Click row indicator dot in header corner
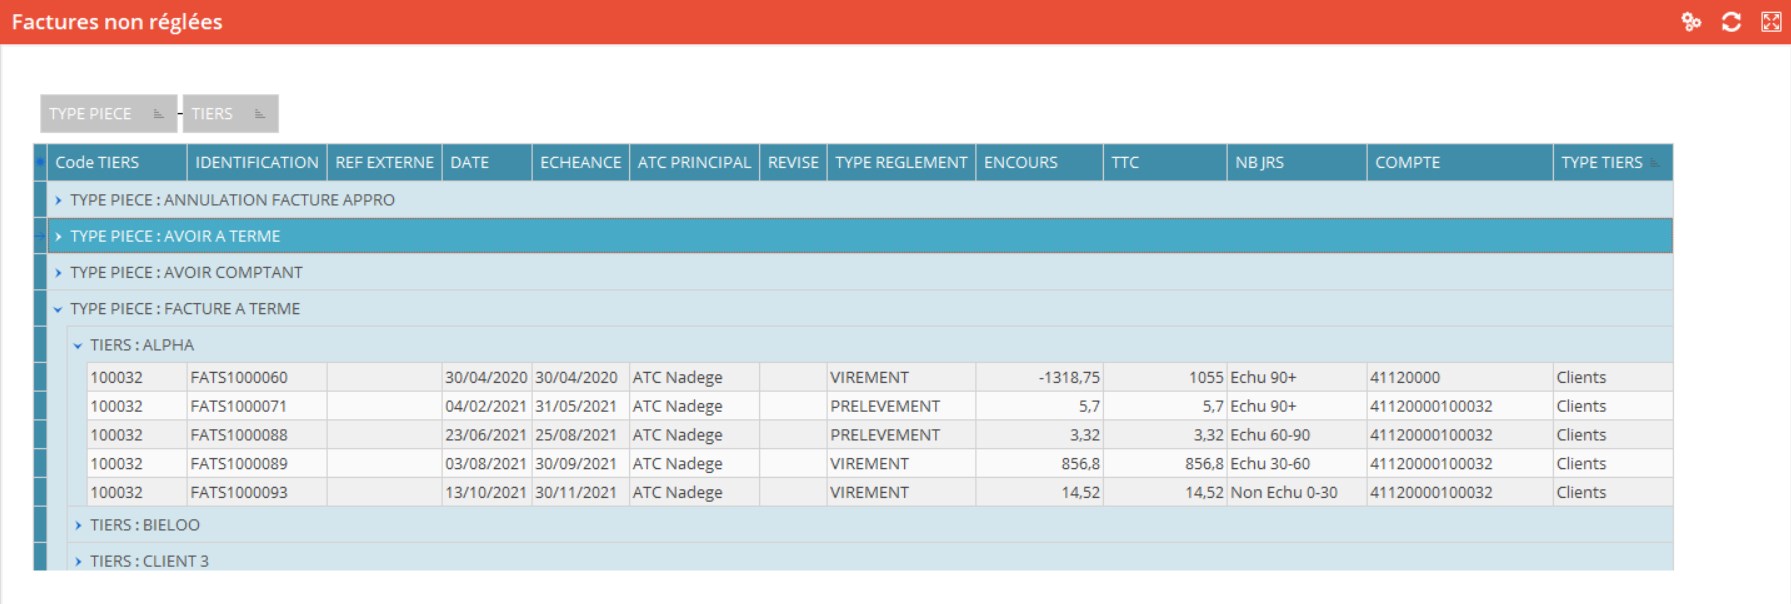The height and width of the screenshot is (604, 1791). (x=40, y=162)
